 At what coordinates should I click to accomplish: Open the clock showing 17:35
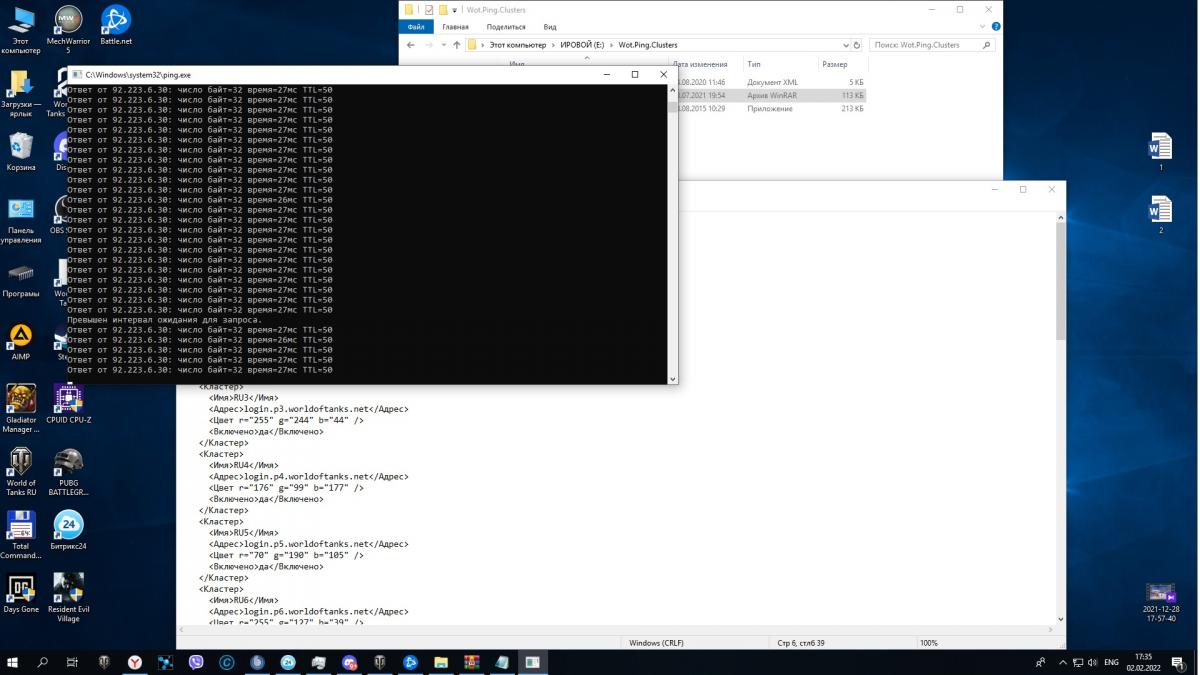point(1142,662)
